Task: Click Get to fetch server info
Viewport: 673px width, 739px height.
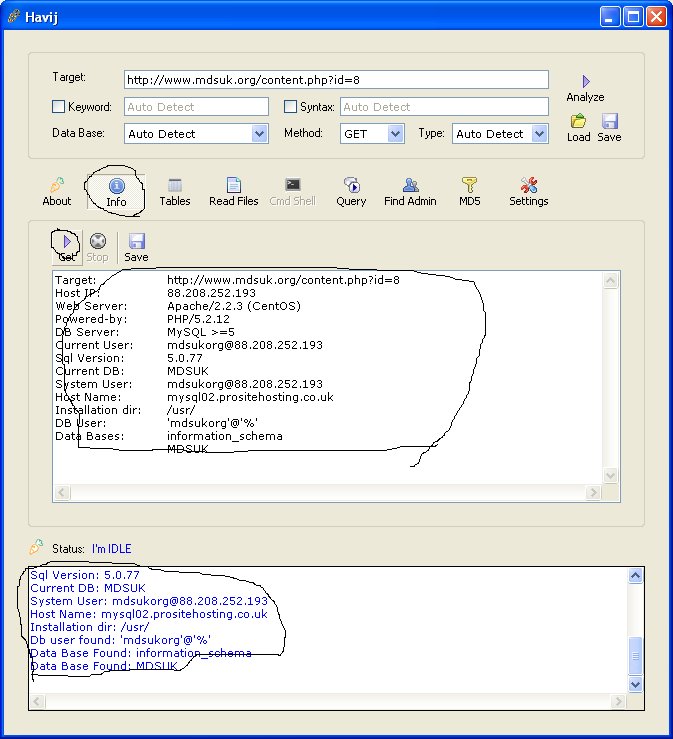Action: click(x=67, y=248)
